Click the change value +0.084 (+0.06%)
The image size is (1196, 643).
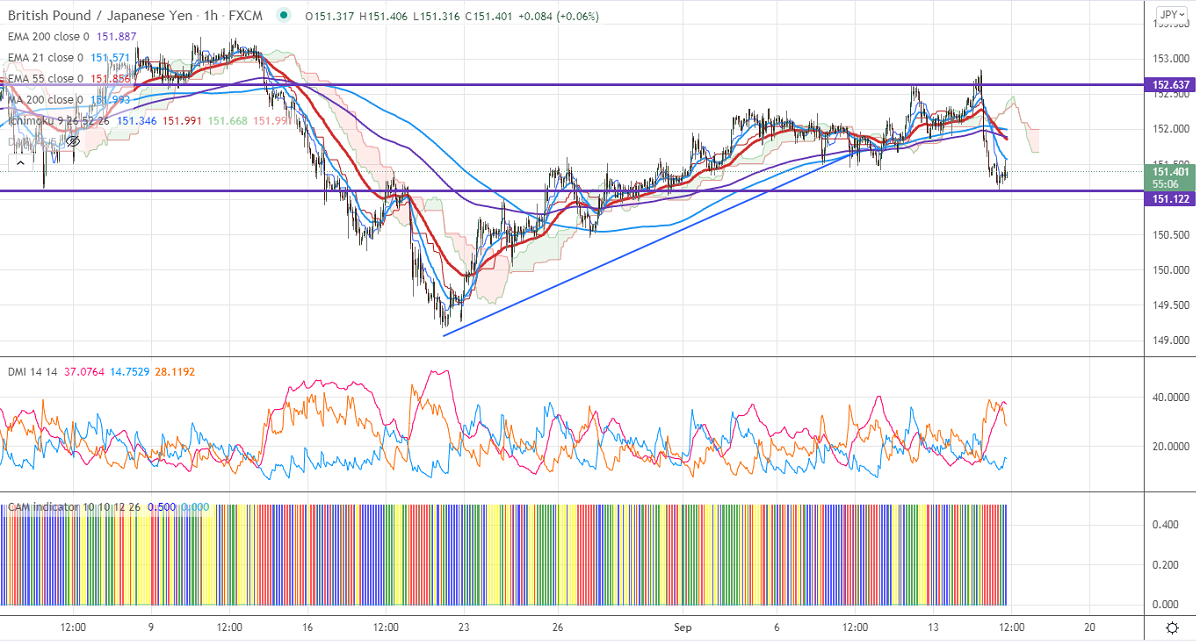[x=558, y=16]
